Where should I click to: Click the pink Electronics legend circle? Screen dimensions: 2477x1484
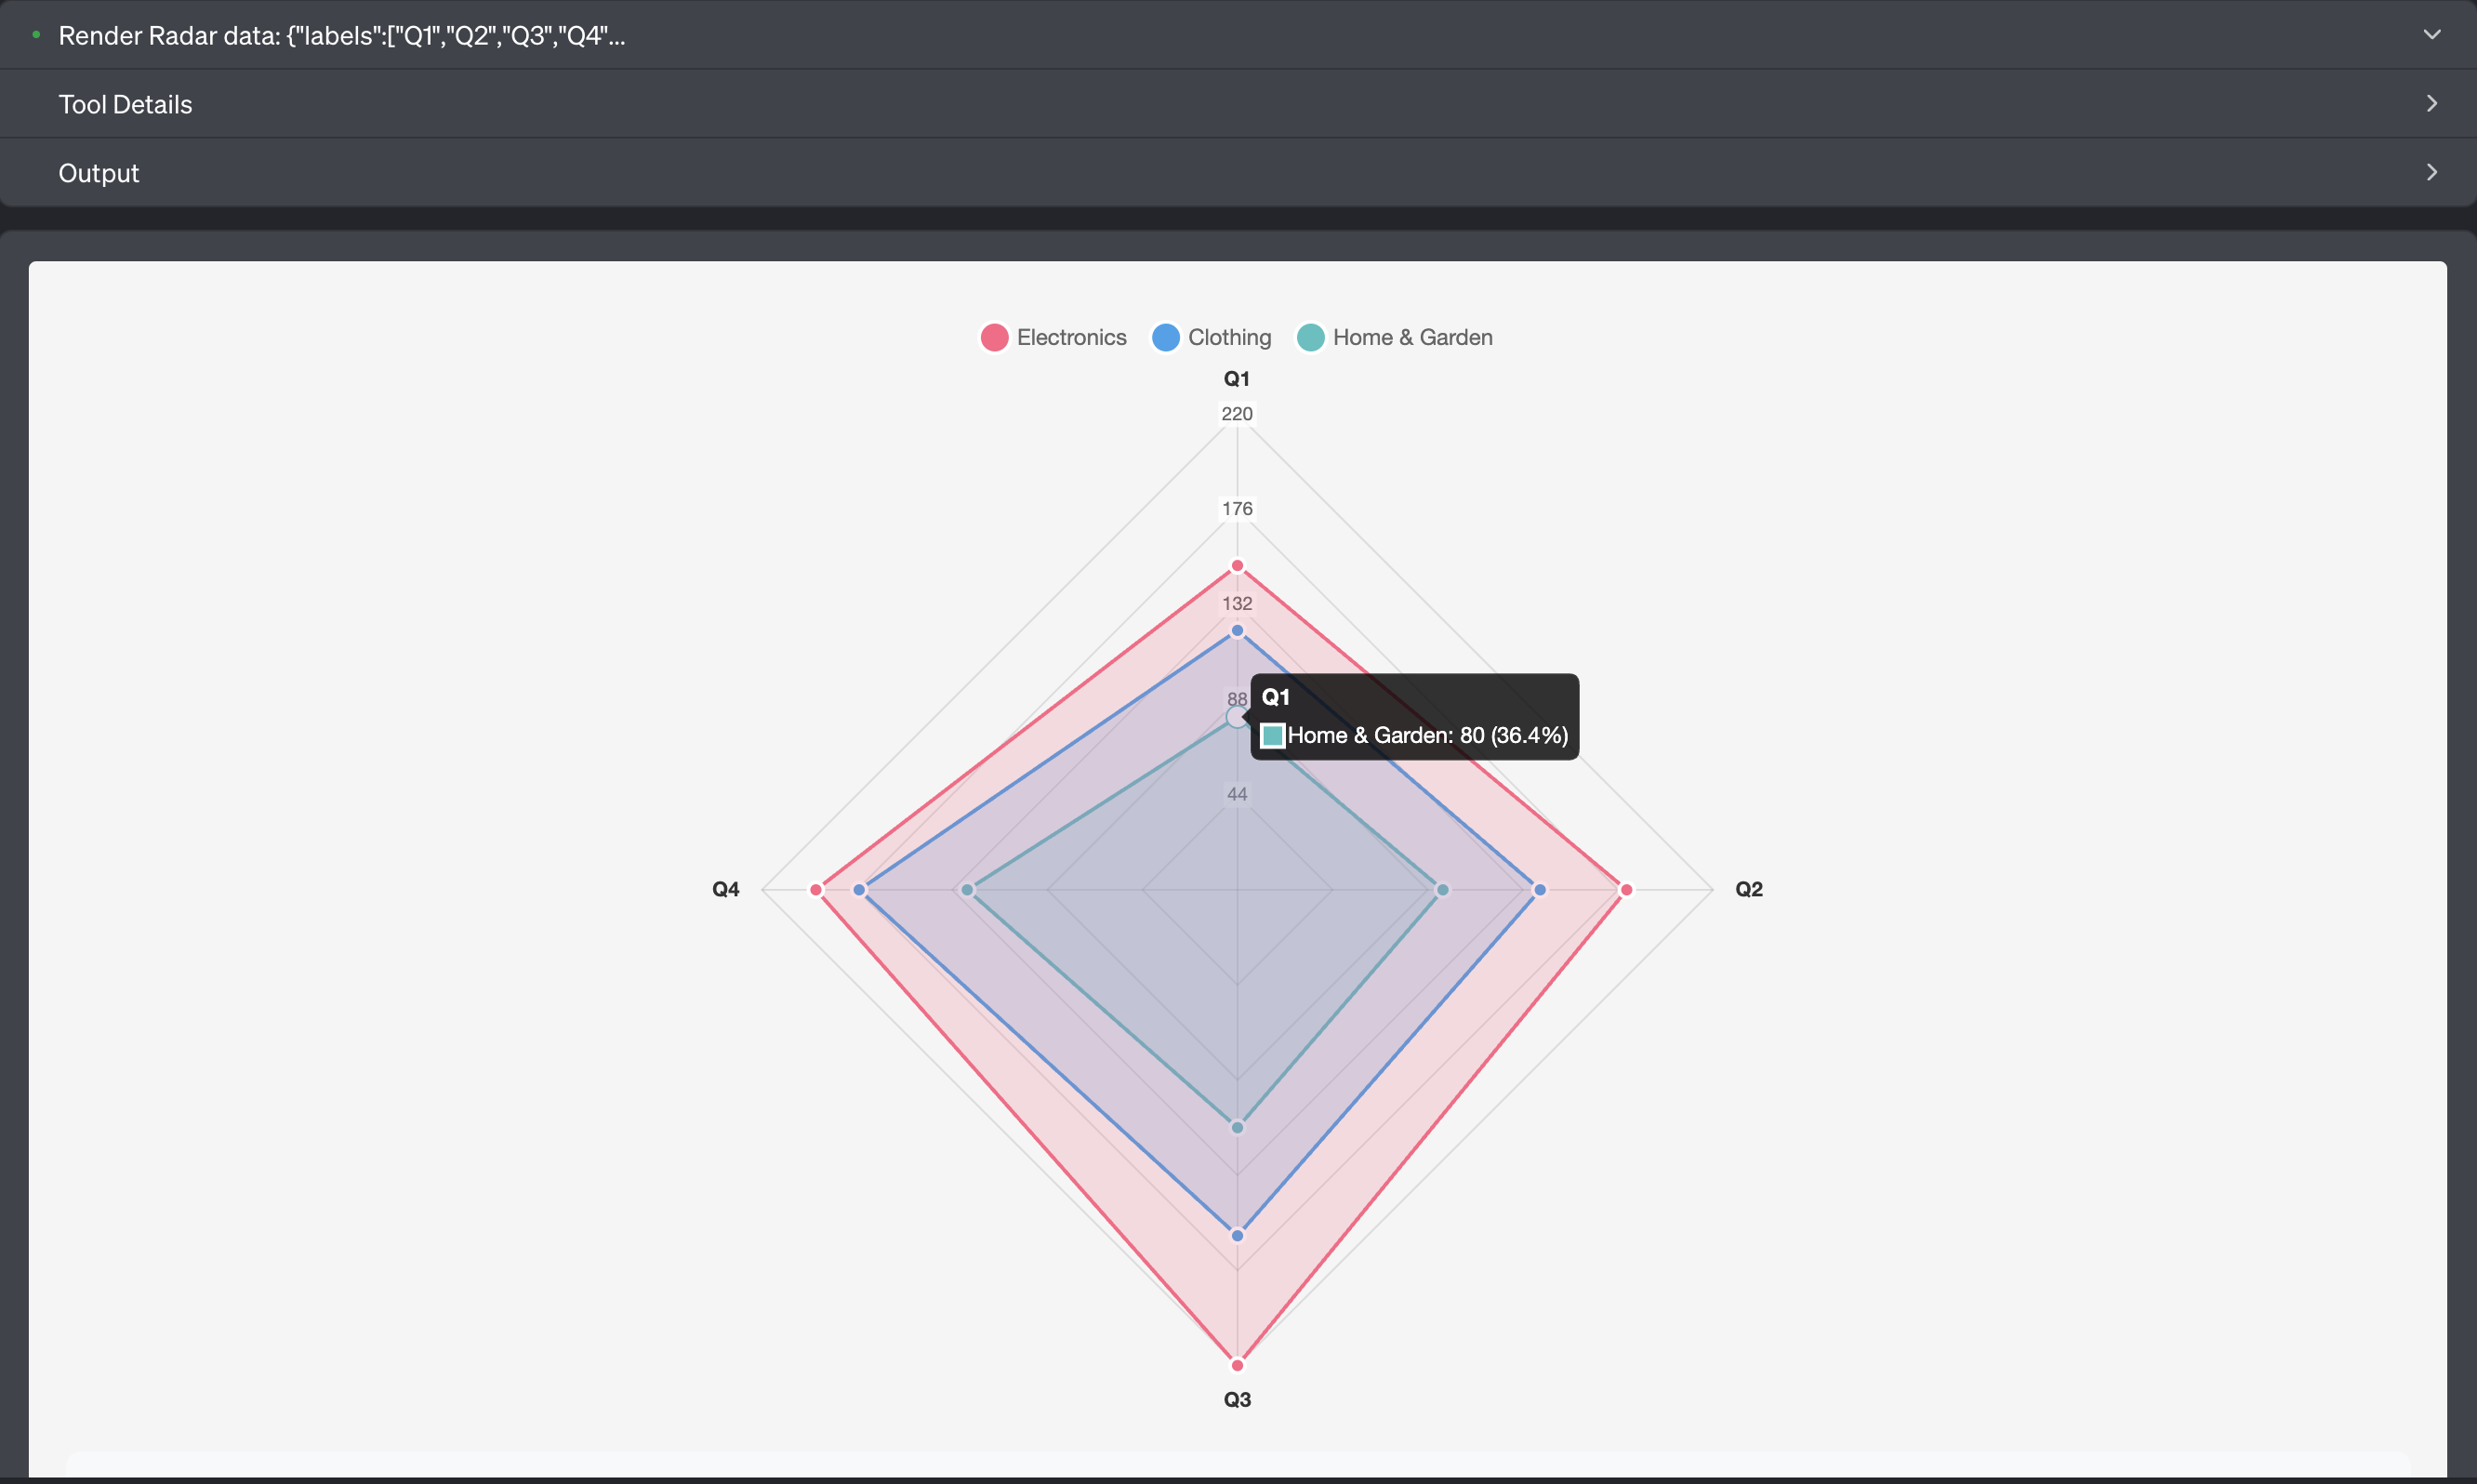[994, 338]
